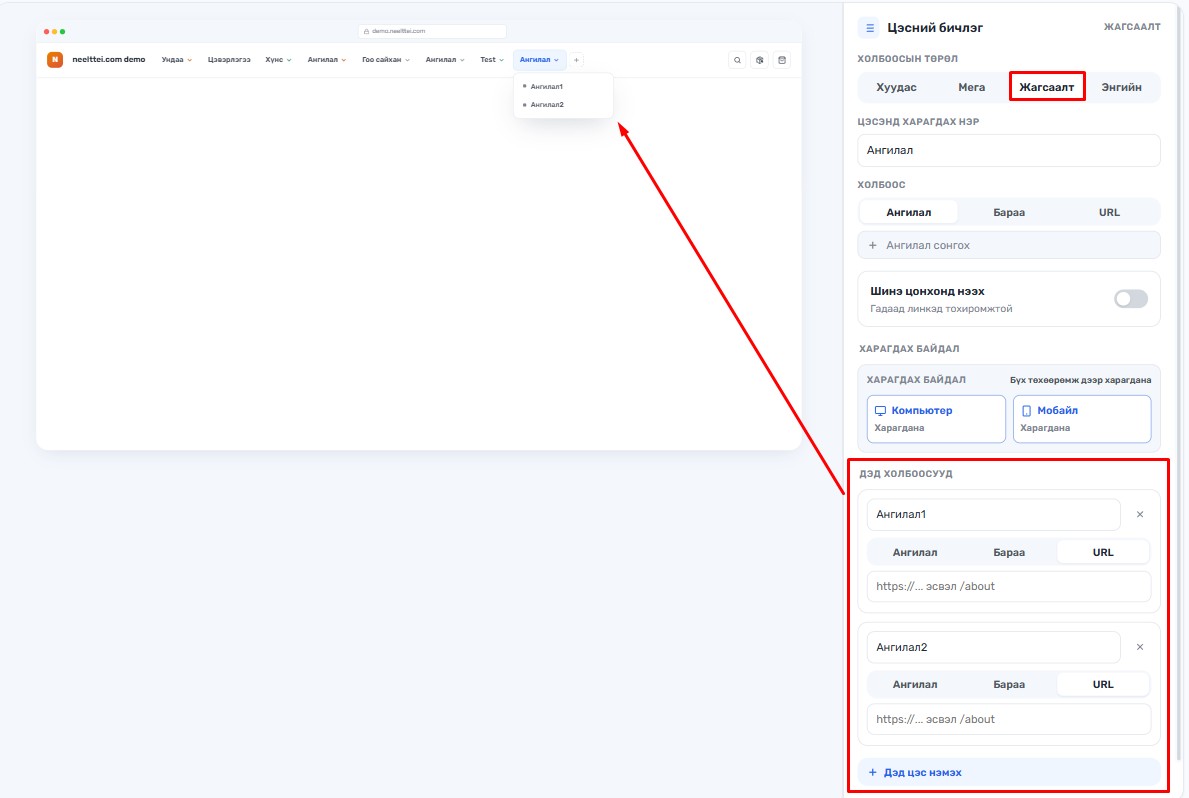Click the orange N logo in preview
This screenshot has width=1189, height=798.
pos(55,59)
